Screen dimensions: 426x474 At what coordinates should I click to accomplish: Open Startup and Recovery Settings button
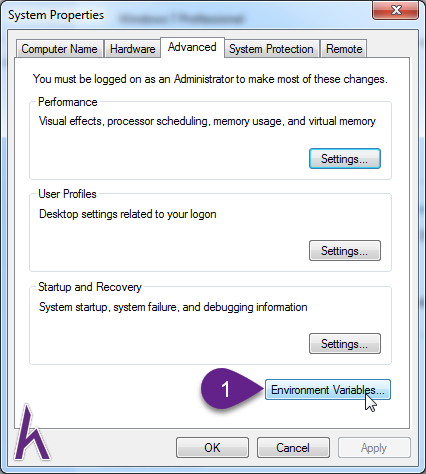point(345,344)
